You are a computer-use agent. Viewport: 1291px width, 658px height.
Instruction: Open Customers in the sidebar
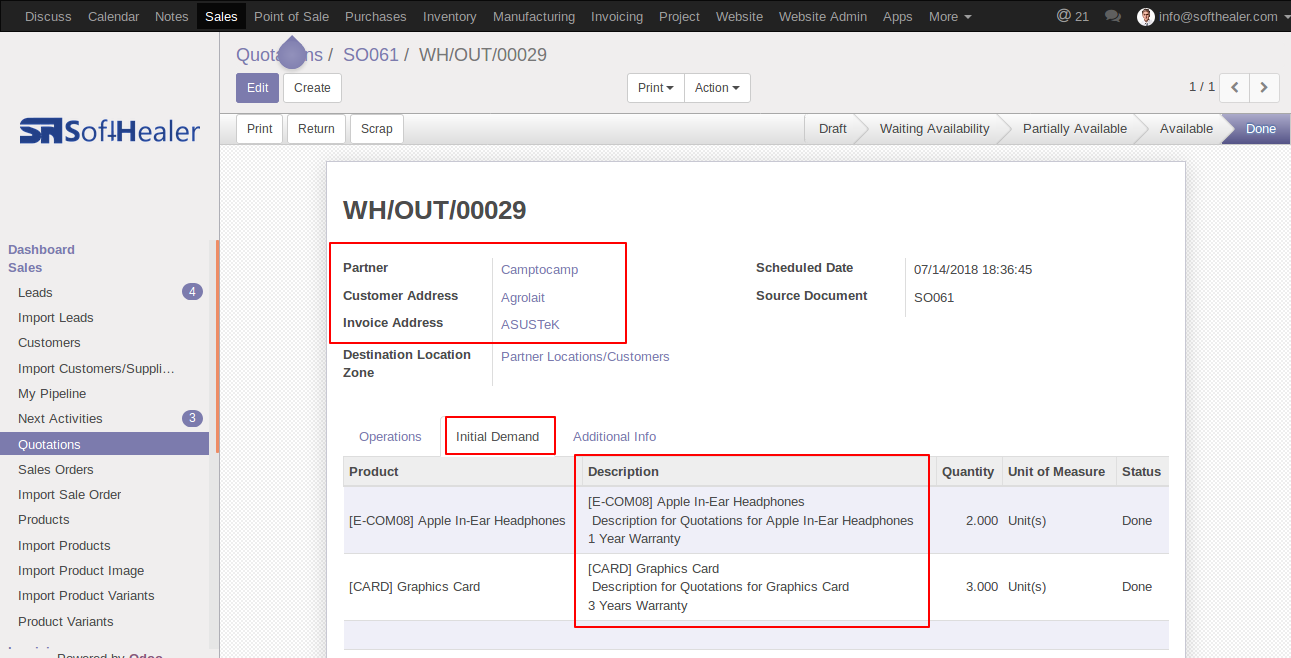[105, 343]
